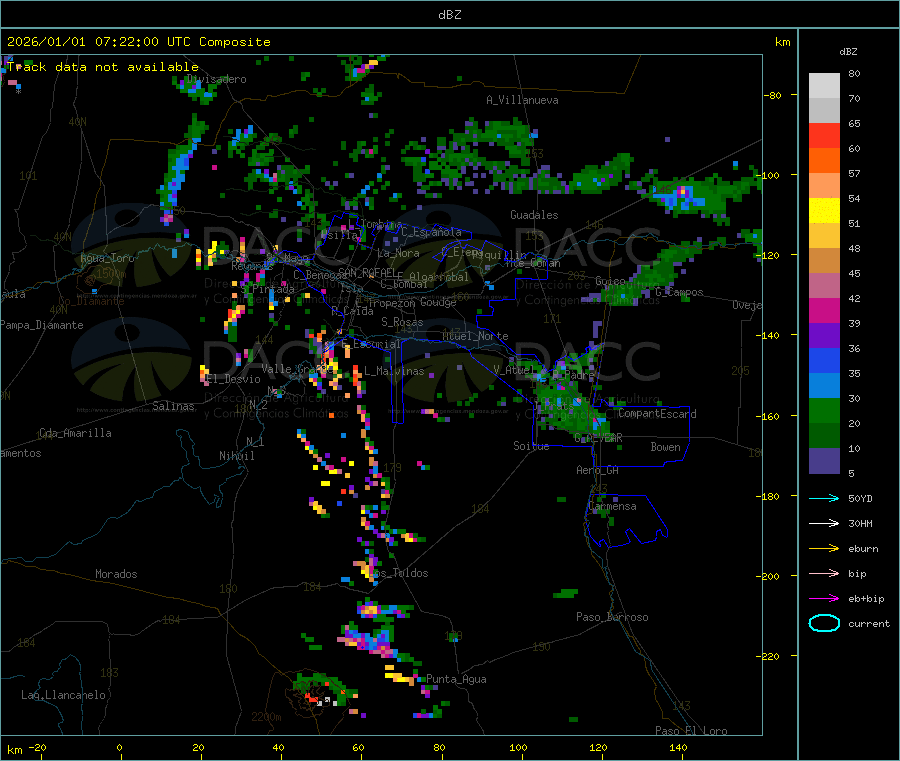Click the -160 km vertical axis tick
This screenshot has width=900, height=761.
click(x=767, y=416)
